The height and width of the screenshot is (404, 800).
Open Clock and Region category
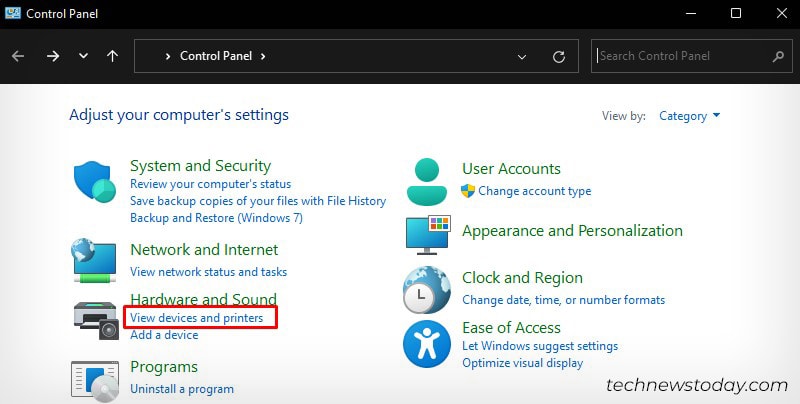522,277
